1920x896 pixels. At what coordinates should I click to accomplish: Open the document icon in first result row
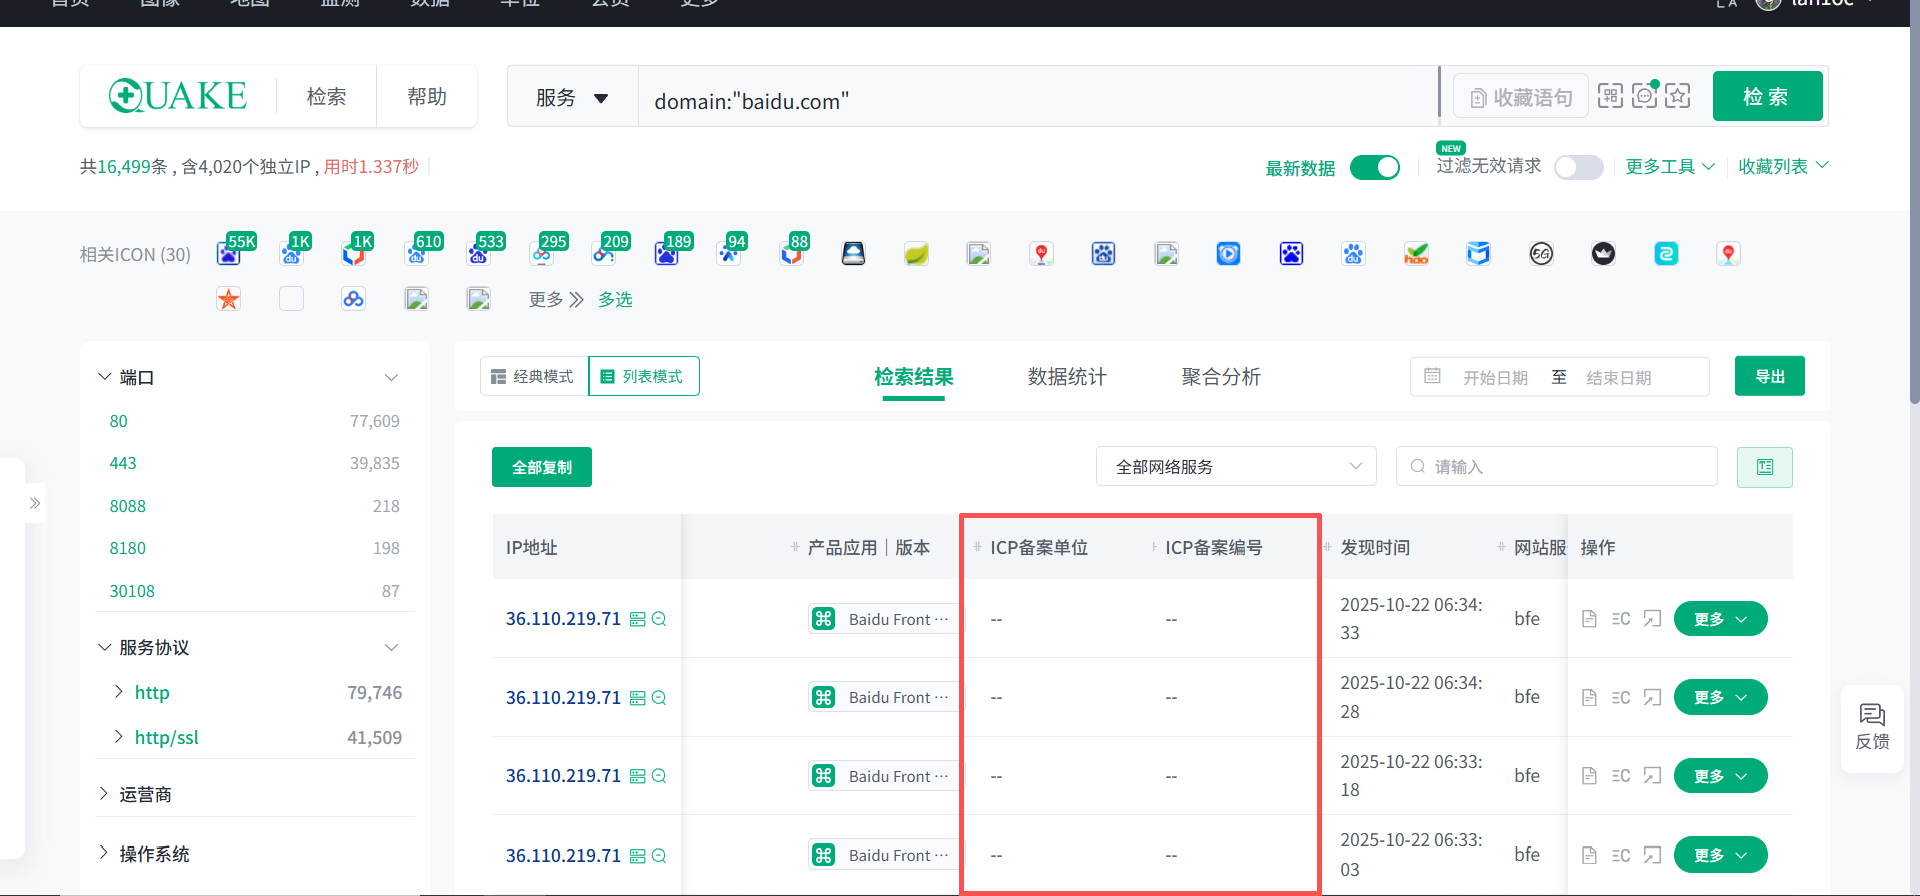(x=1589, y=619)
